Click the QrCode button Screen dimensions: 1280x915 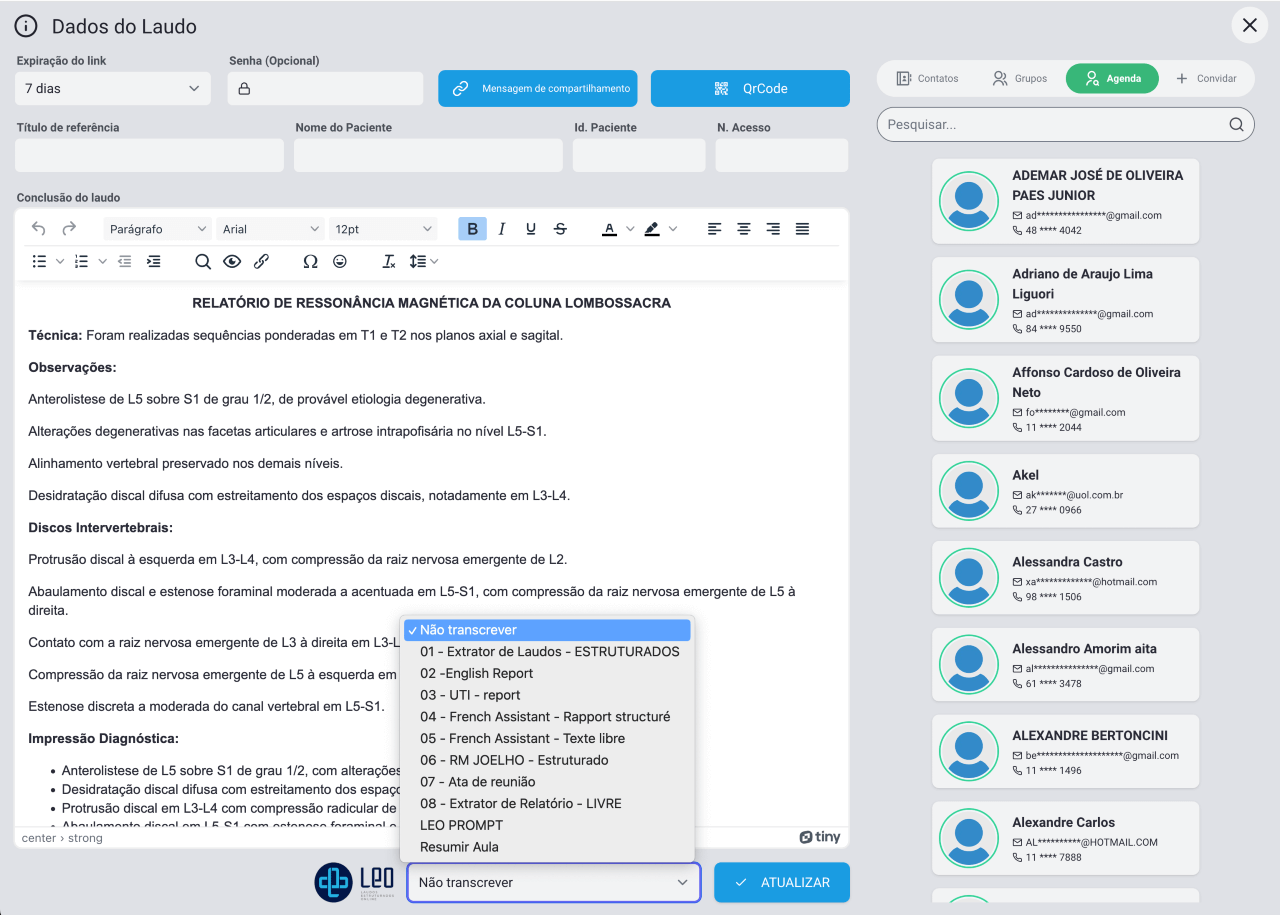[750, 89]
